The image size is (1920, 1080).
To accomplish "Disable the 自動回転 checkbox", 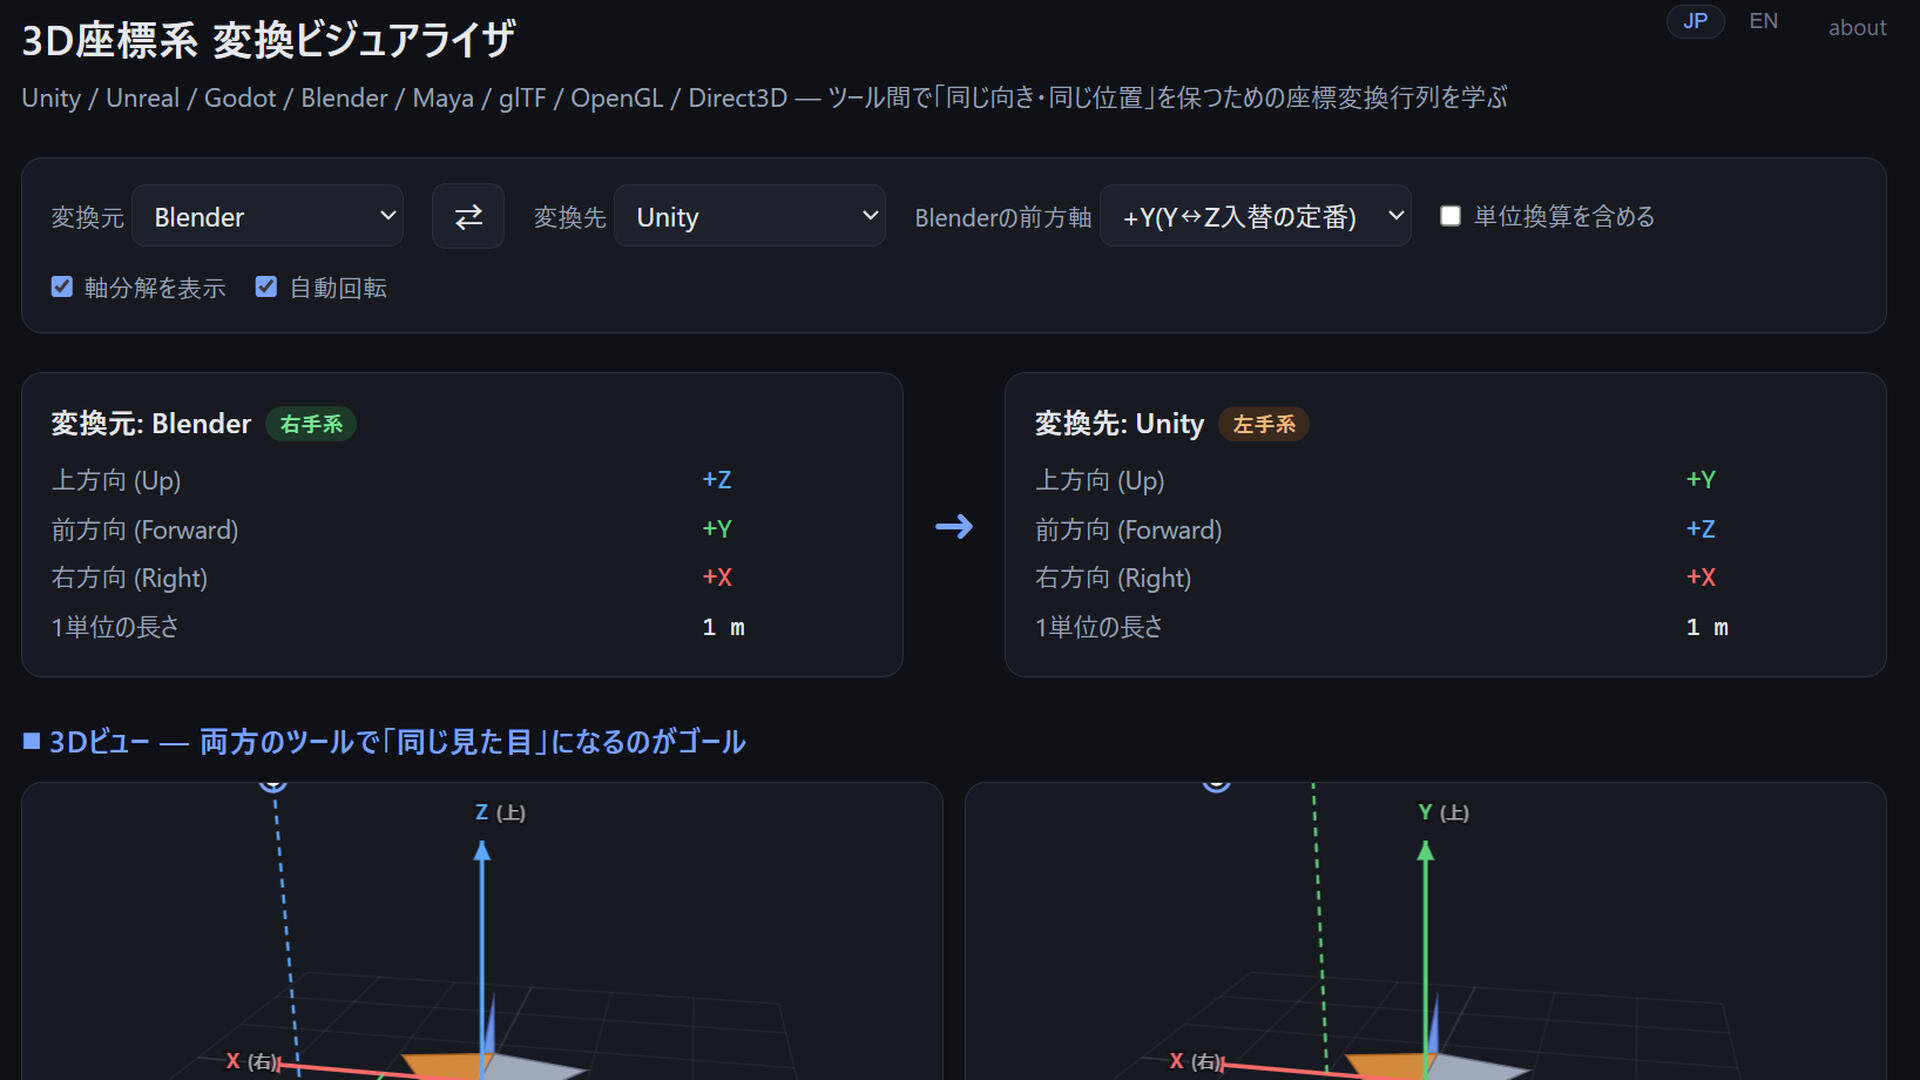I will click(266, 287).
